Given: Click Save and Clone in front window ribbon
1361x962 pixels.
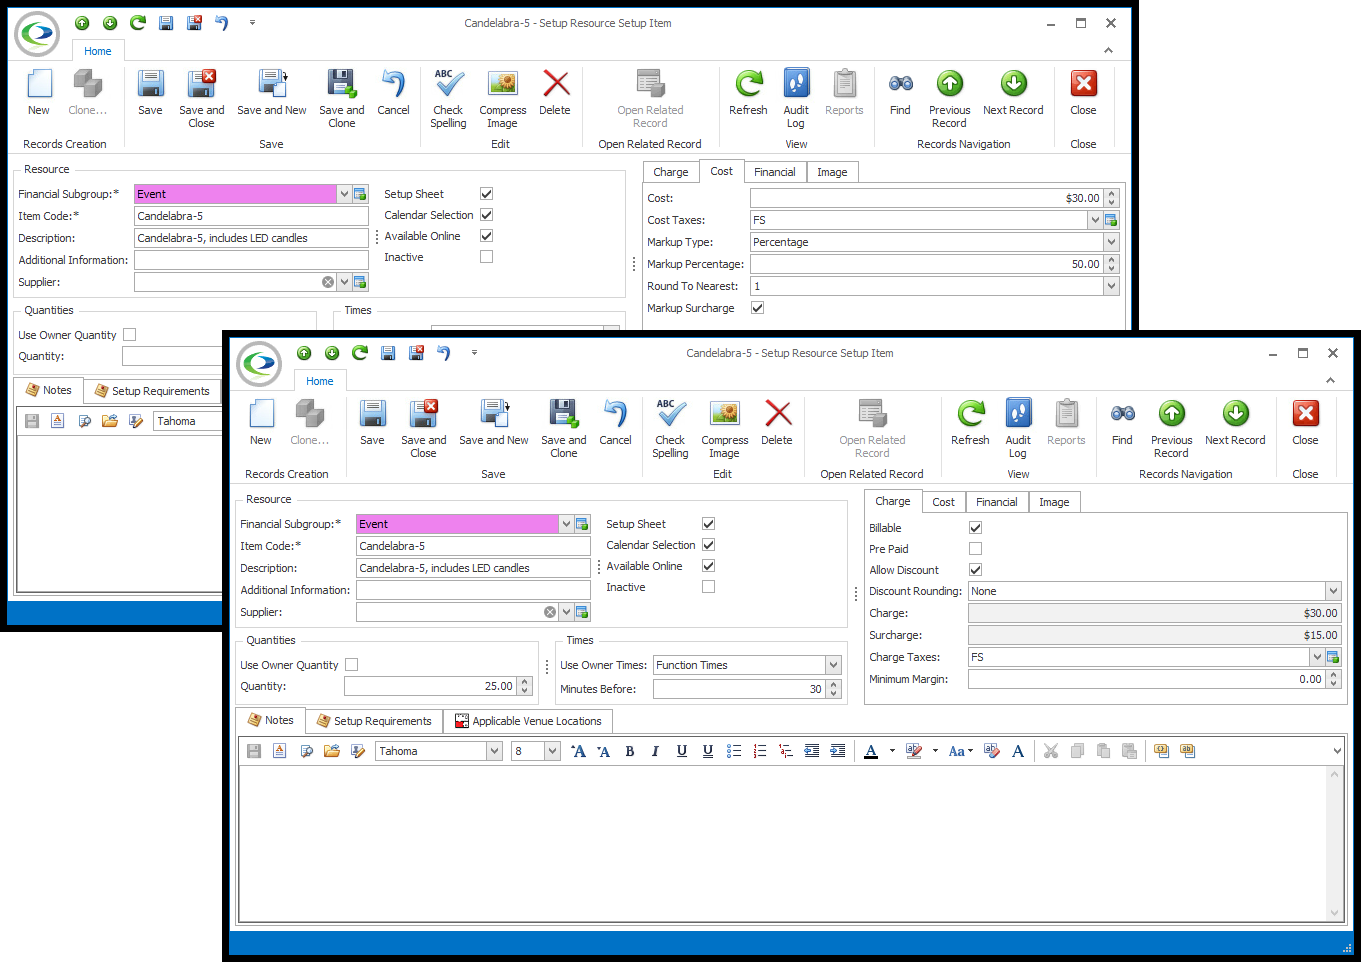Looking at the screenshot, I should (x=564, y=428).
